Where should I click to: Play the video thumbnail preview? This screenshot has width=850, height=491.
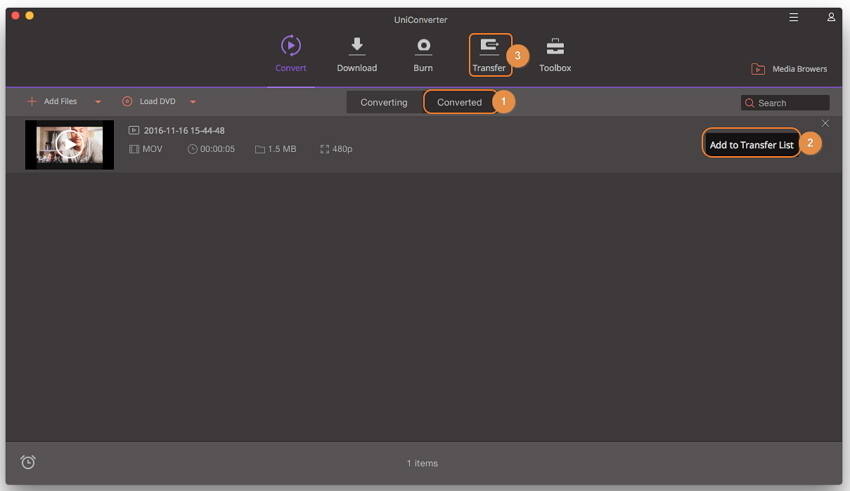pos(69,145)
